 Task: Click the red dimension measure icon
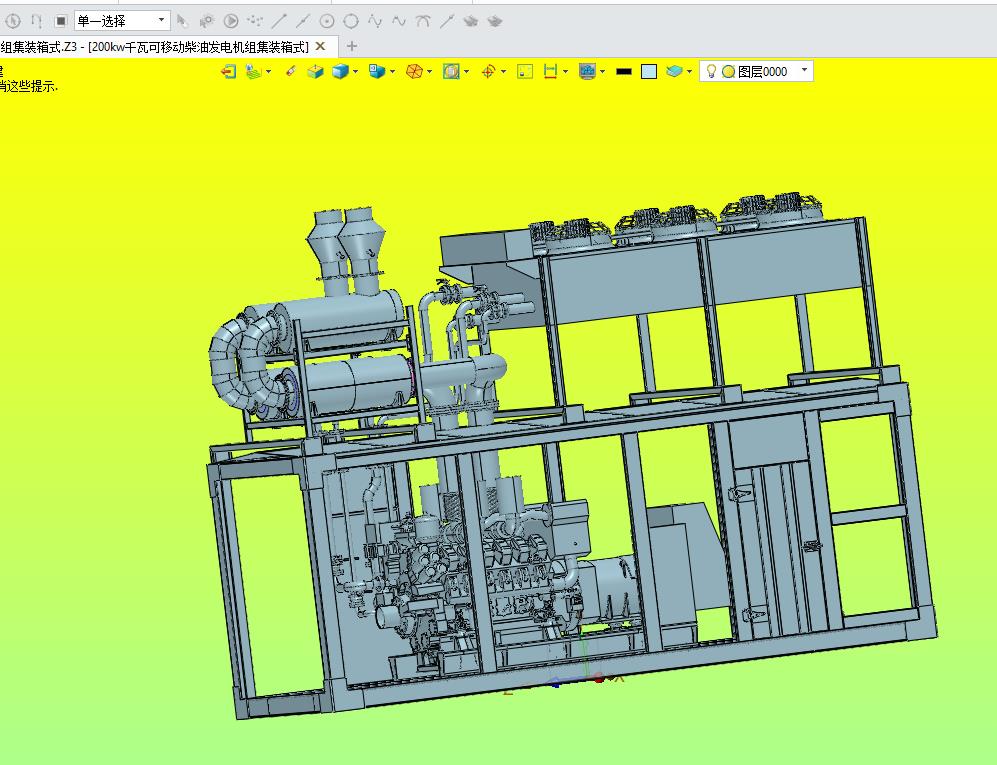click(x=550, y=71)
